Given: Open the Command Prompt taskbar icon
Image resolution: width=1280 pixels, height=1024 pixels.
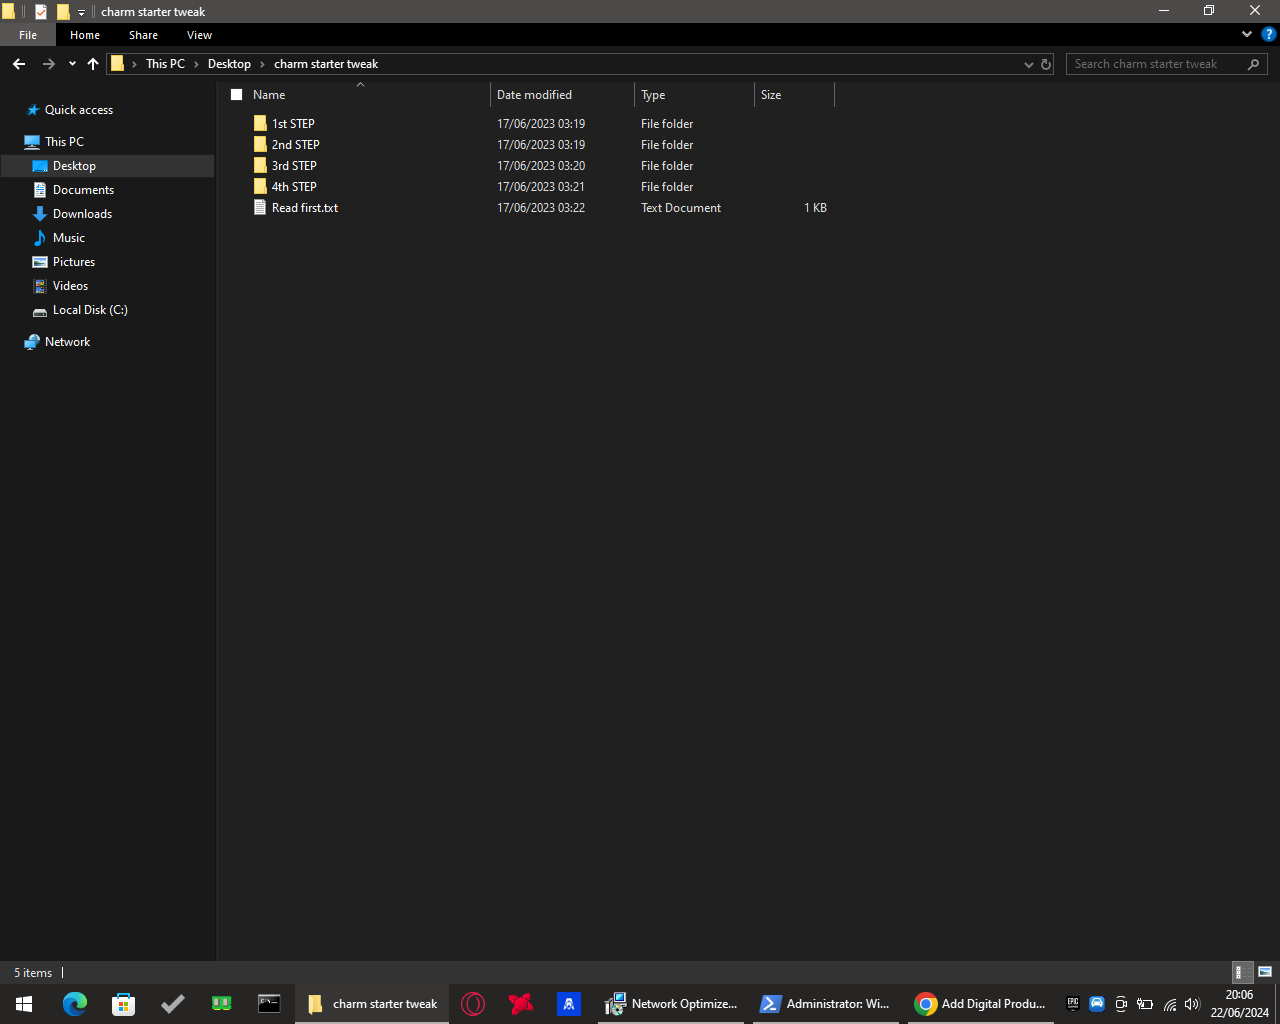Looking at the screenshot, I should coord(269,1004).
